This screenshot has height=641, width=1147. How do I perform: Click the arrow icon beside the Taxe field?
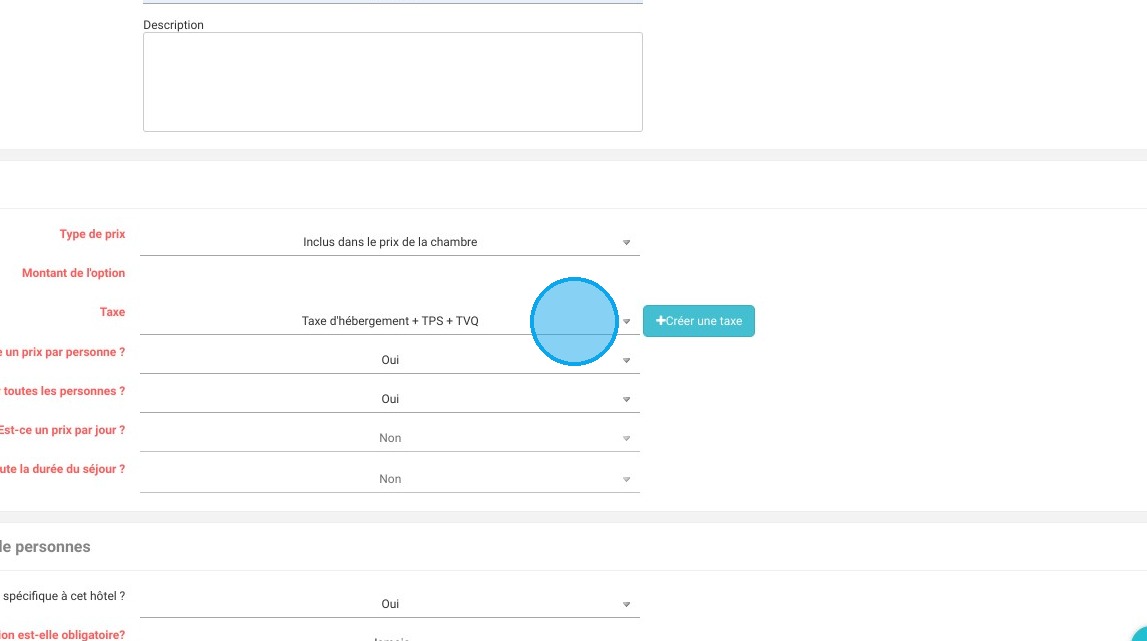(627, 322)
